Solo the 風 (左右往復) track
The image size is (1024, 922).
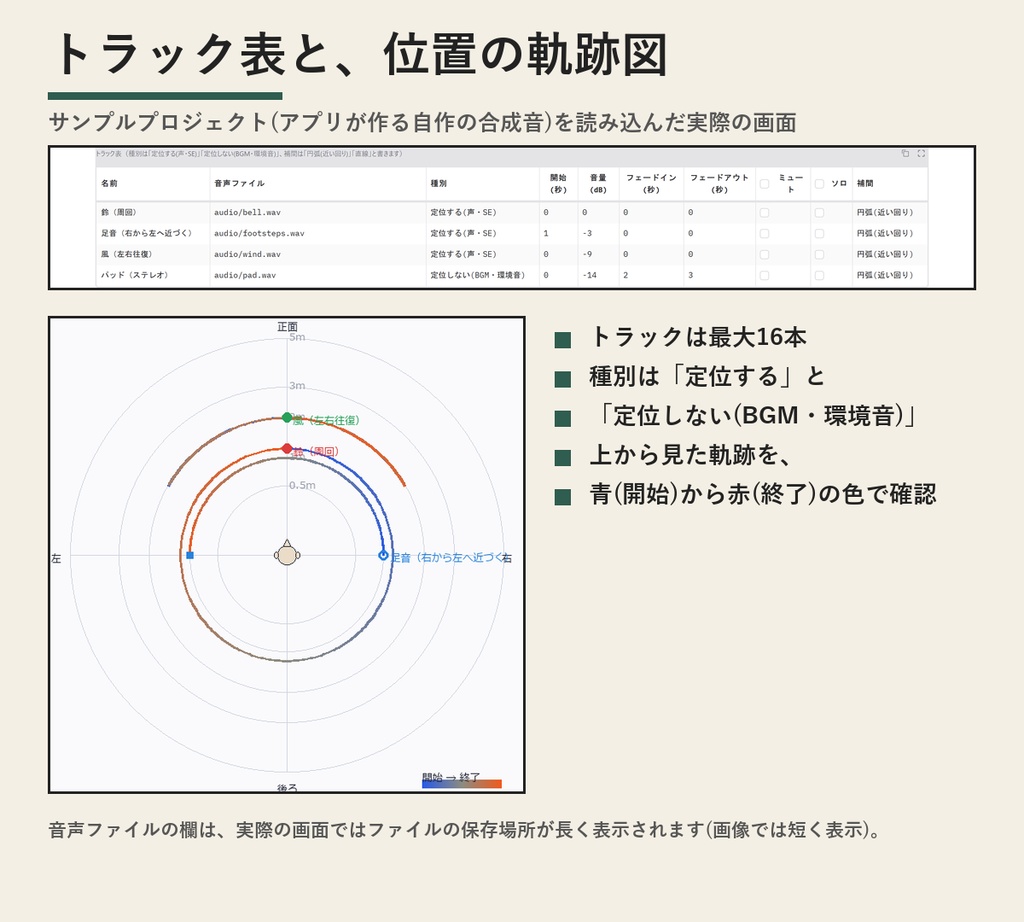point(819,255)
